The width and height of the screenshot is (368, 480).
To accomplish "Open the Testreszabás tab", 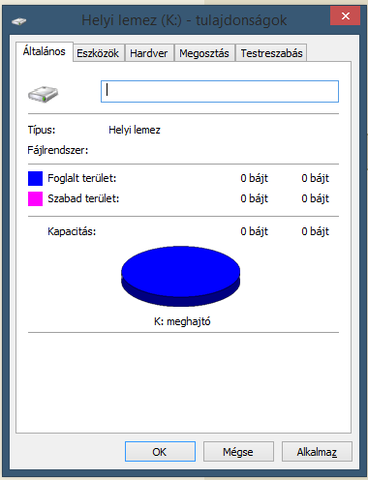I will pyautogui.click(x=271, y=53).
